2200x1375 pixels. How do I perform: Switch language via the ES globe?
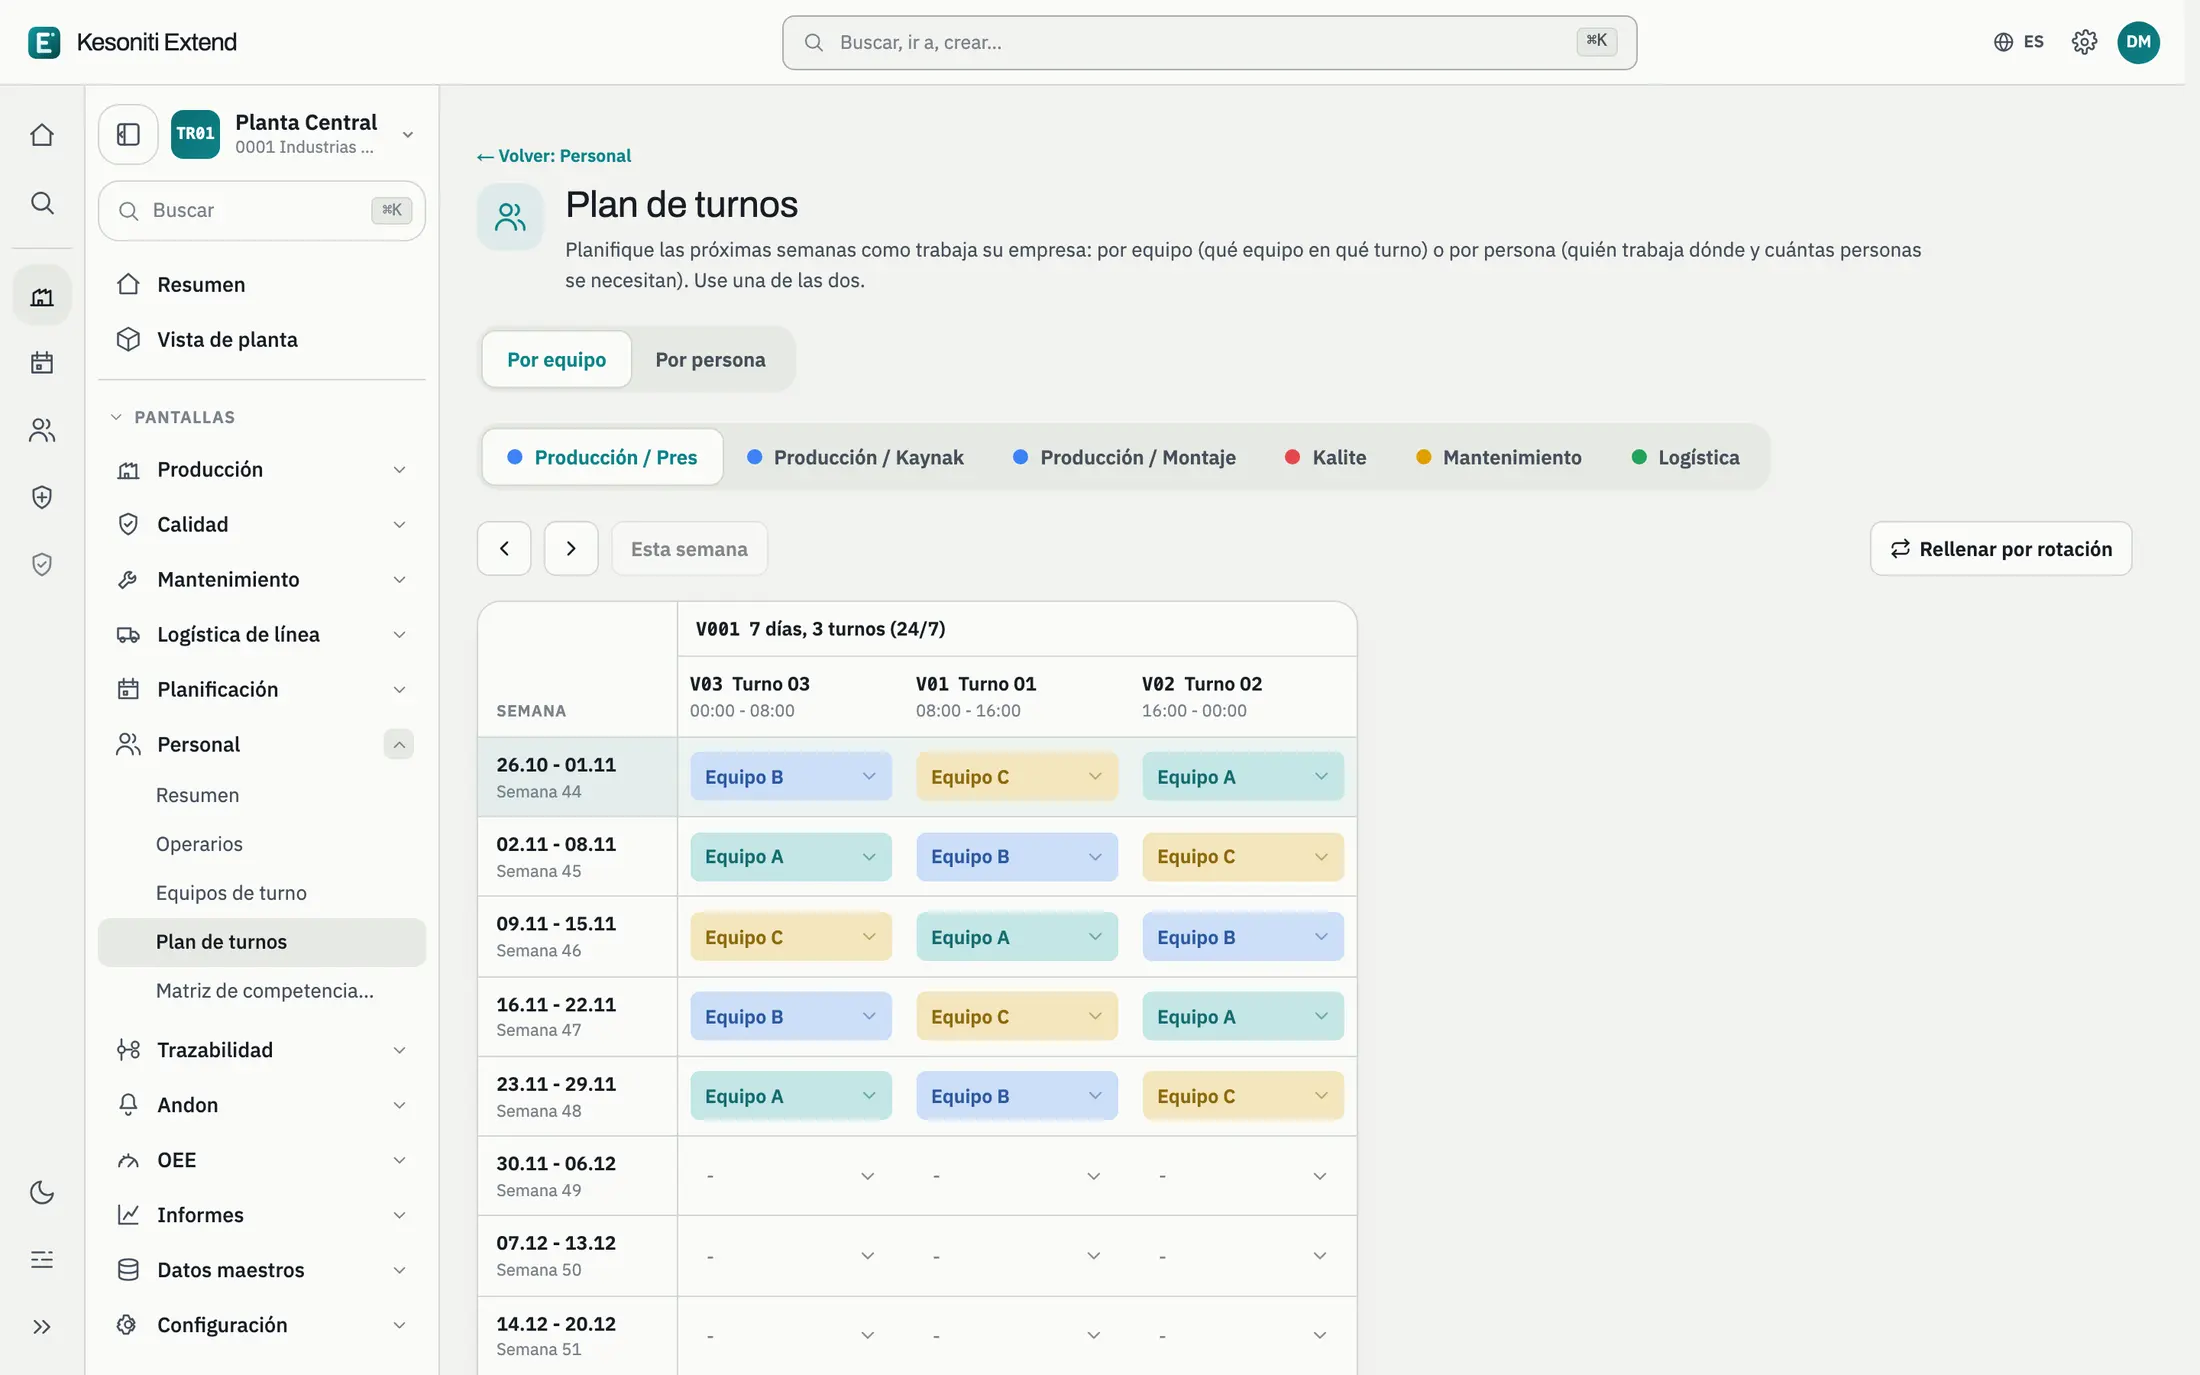[x=2019, y=42]
